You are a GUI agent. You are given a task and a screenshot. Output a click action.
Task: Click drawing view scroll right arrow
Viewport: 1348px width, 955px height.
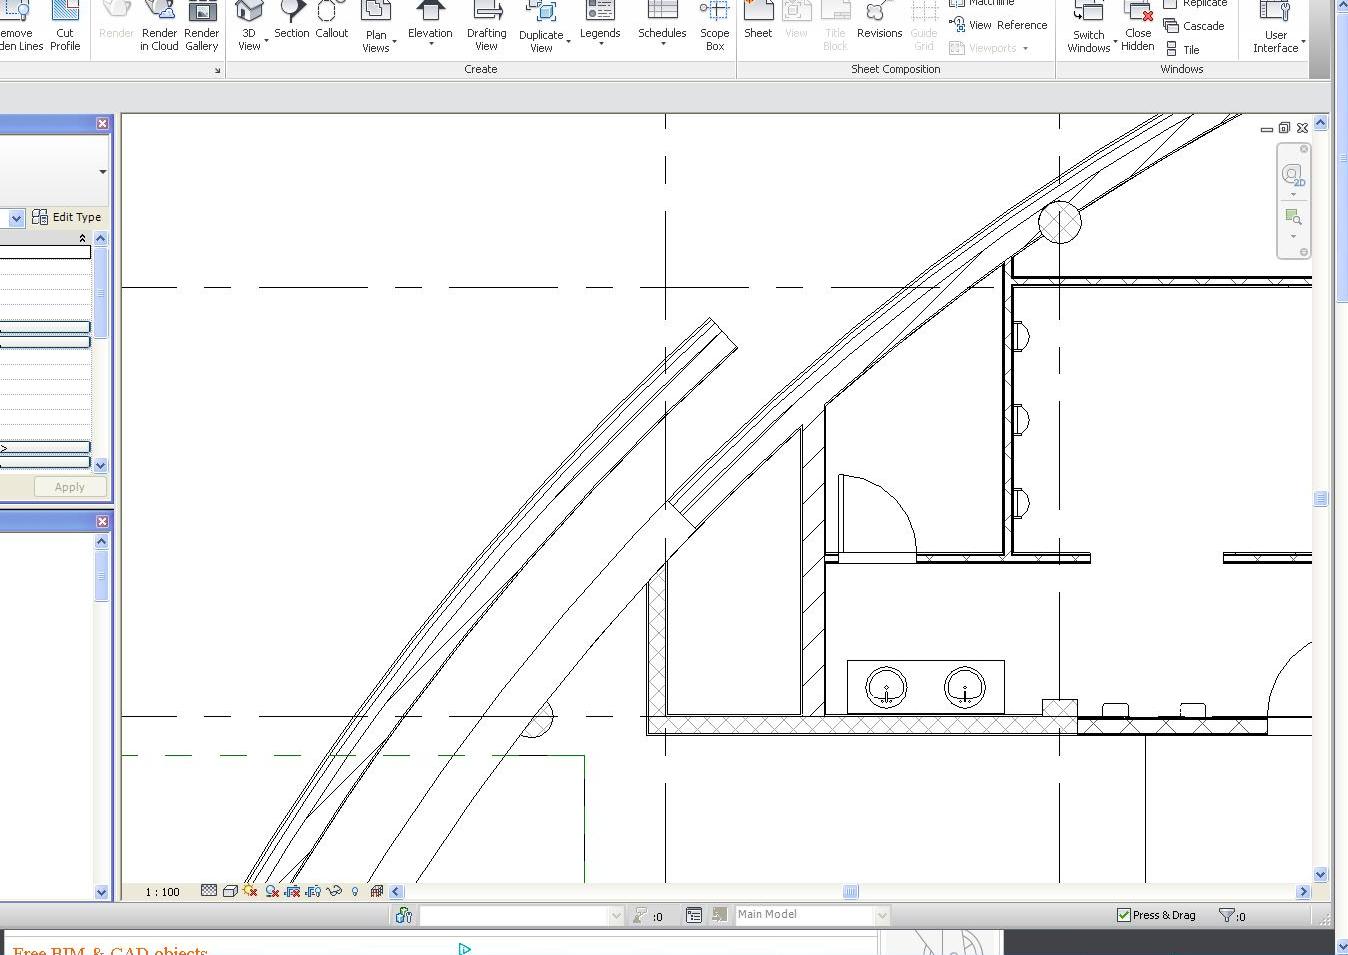pos(1303,892)
